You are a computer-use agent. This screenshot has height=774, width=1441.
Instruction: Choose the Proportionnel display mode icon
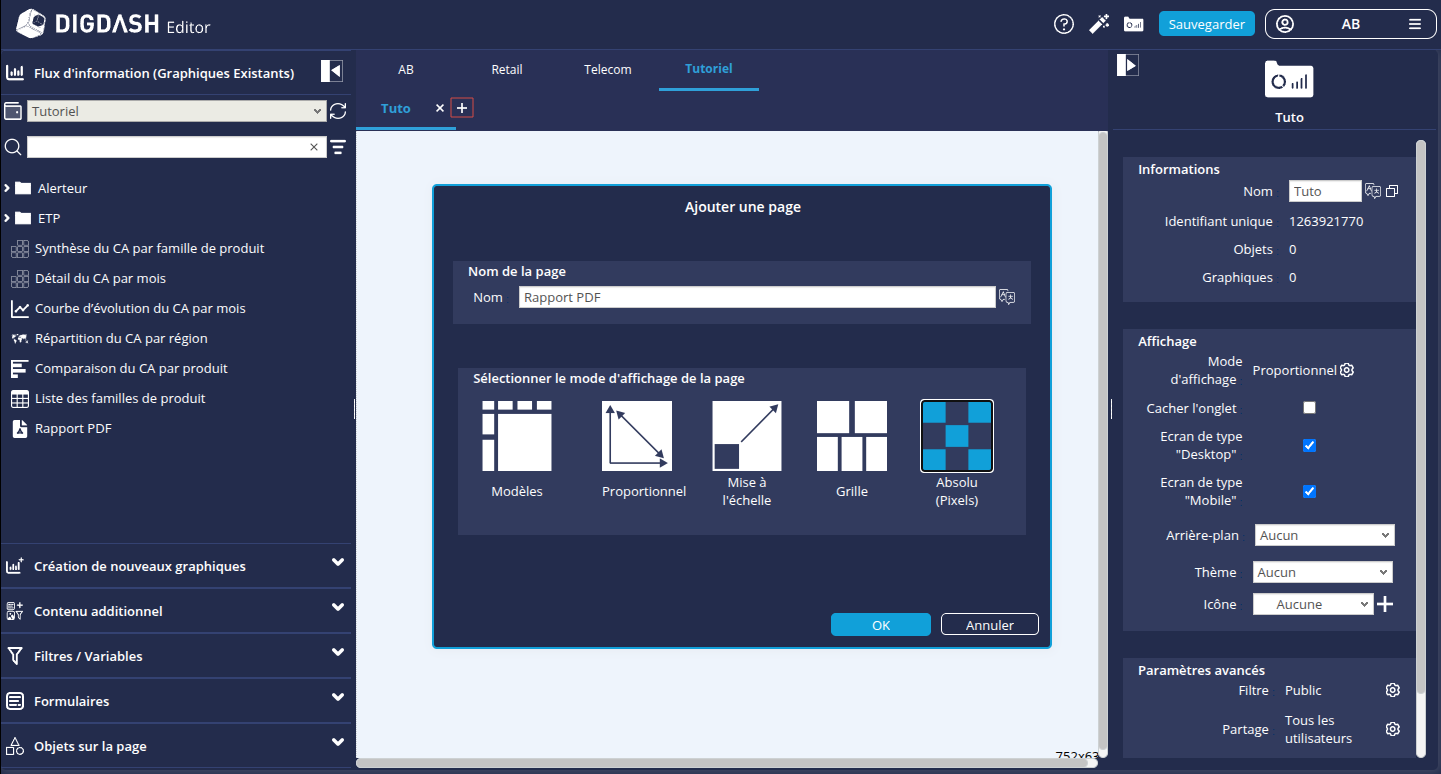637,436
